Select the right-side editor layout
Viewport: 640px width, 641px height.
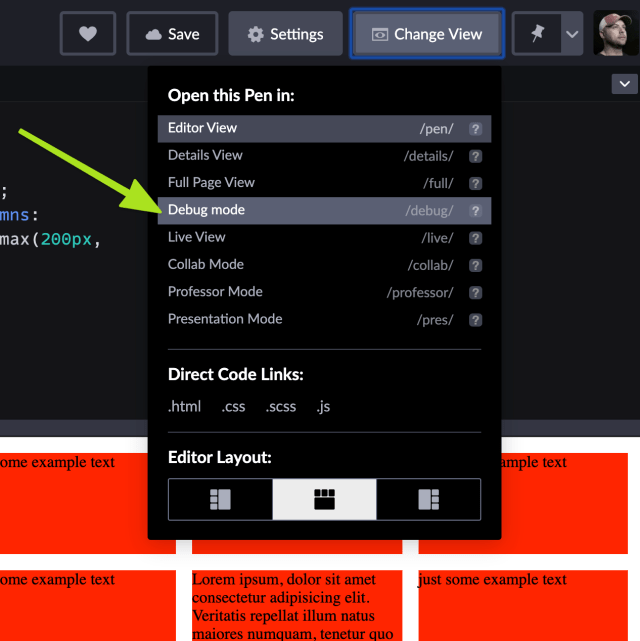[428, 499]
